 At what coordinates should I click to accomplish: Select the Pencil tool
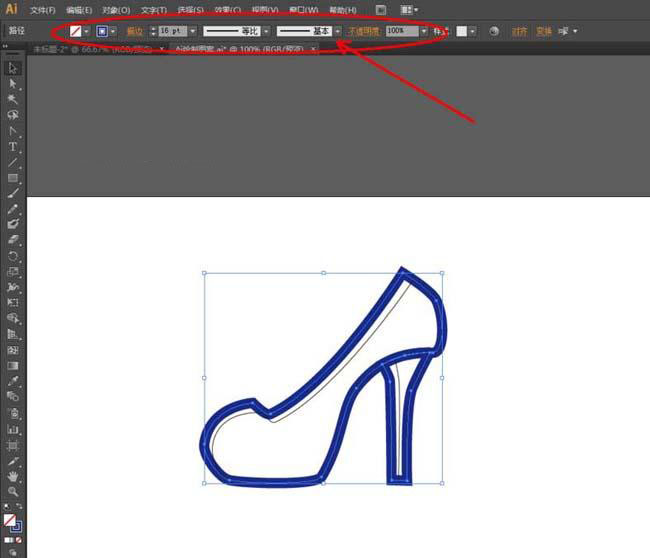(12, 209)
